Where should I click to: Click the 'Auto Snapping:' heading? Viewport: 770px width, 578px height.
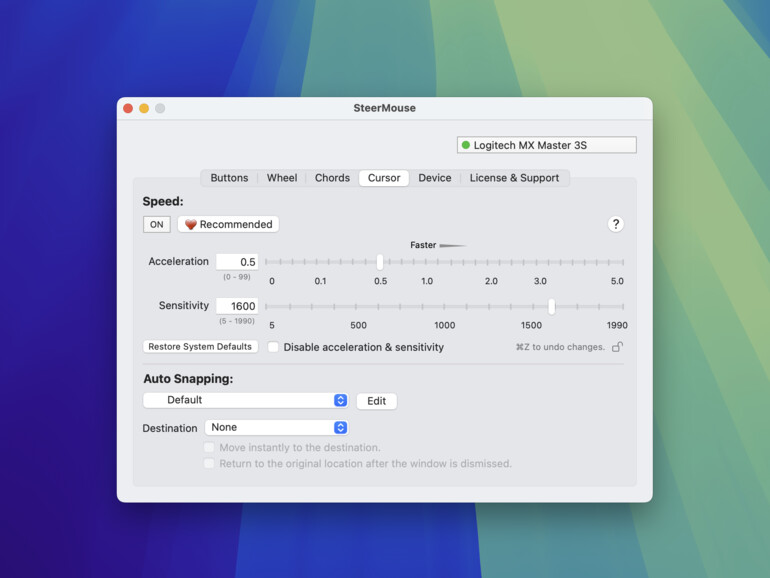[188, 379]
